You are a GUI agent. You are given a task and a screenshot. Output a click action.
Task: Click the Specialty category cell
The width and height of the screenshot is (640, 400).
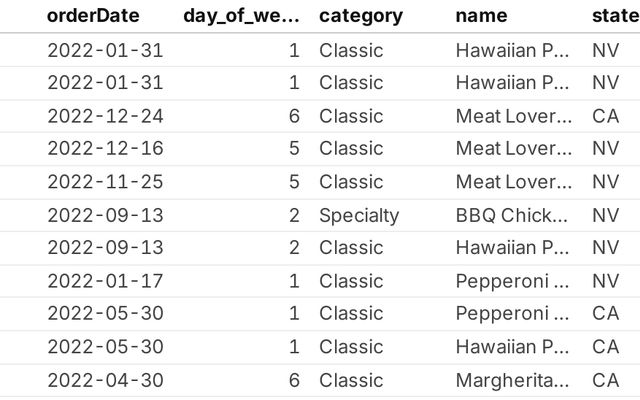tap(359, 215)
